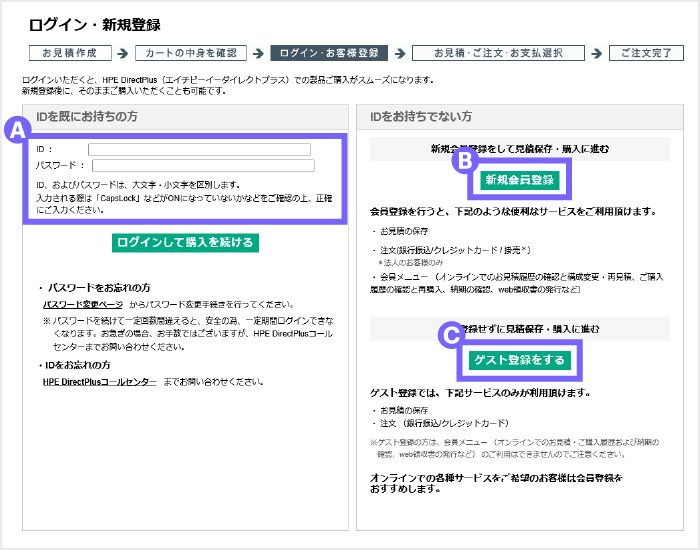700x550 pixels.
Task: Click arrow after ログイン・お客様登録 step
Action: 397,53
